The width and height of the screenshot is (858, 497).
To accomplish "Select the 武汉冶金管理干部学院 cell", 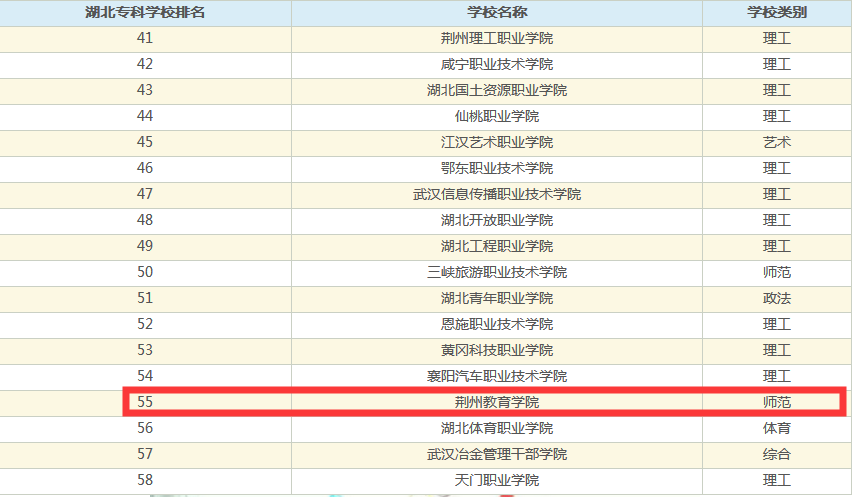I will (497, 455).
